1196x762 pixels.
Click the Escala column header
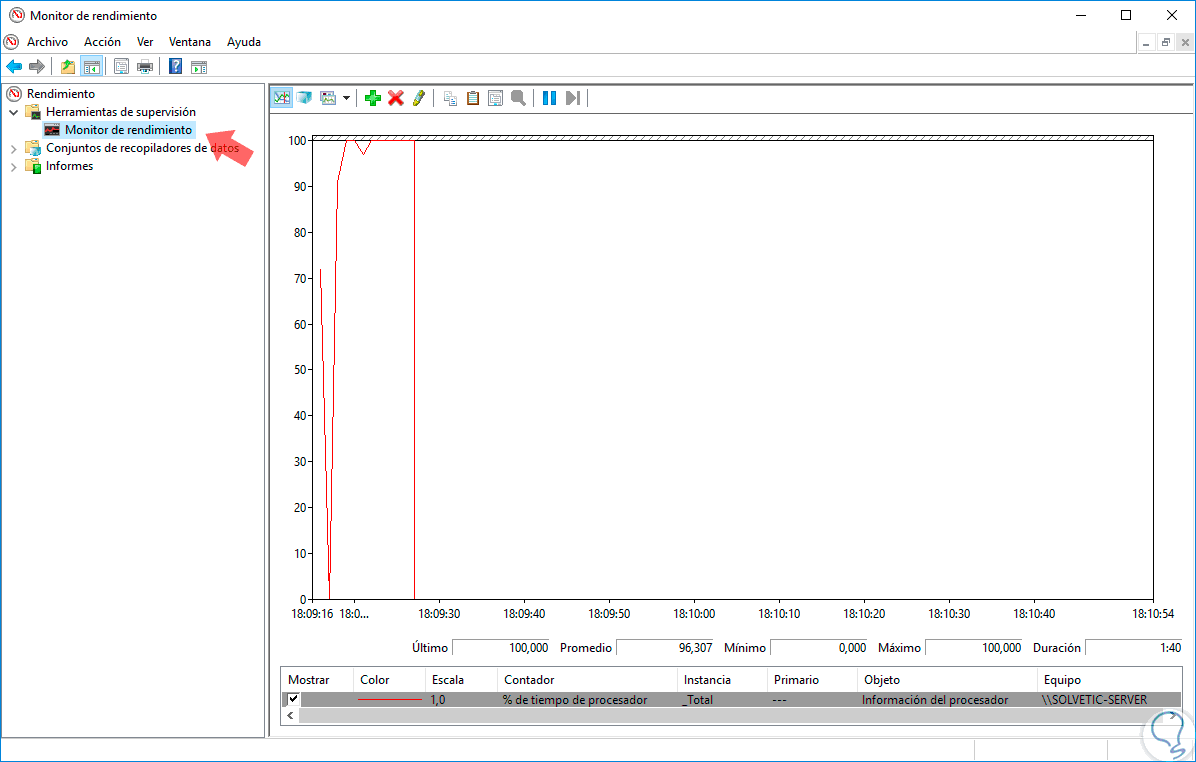461,680
